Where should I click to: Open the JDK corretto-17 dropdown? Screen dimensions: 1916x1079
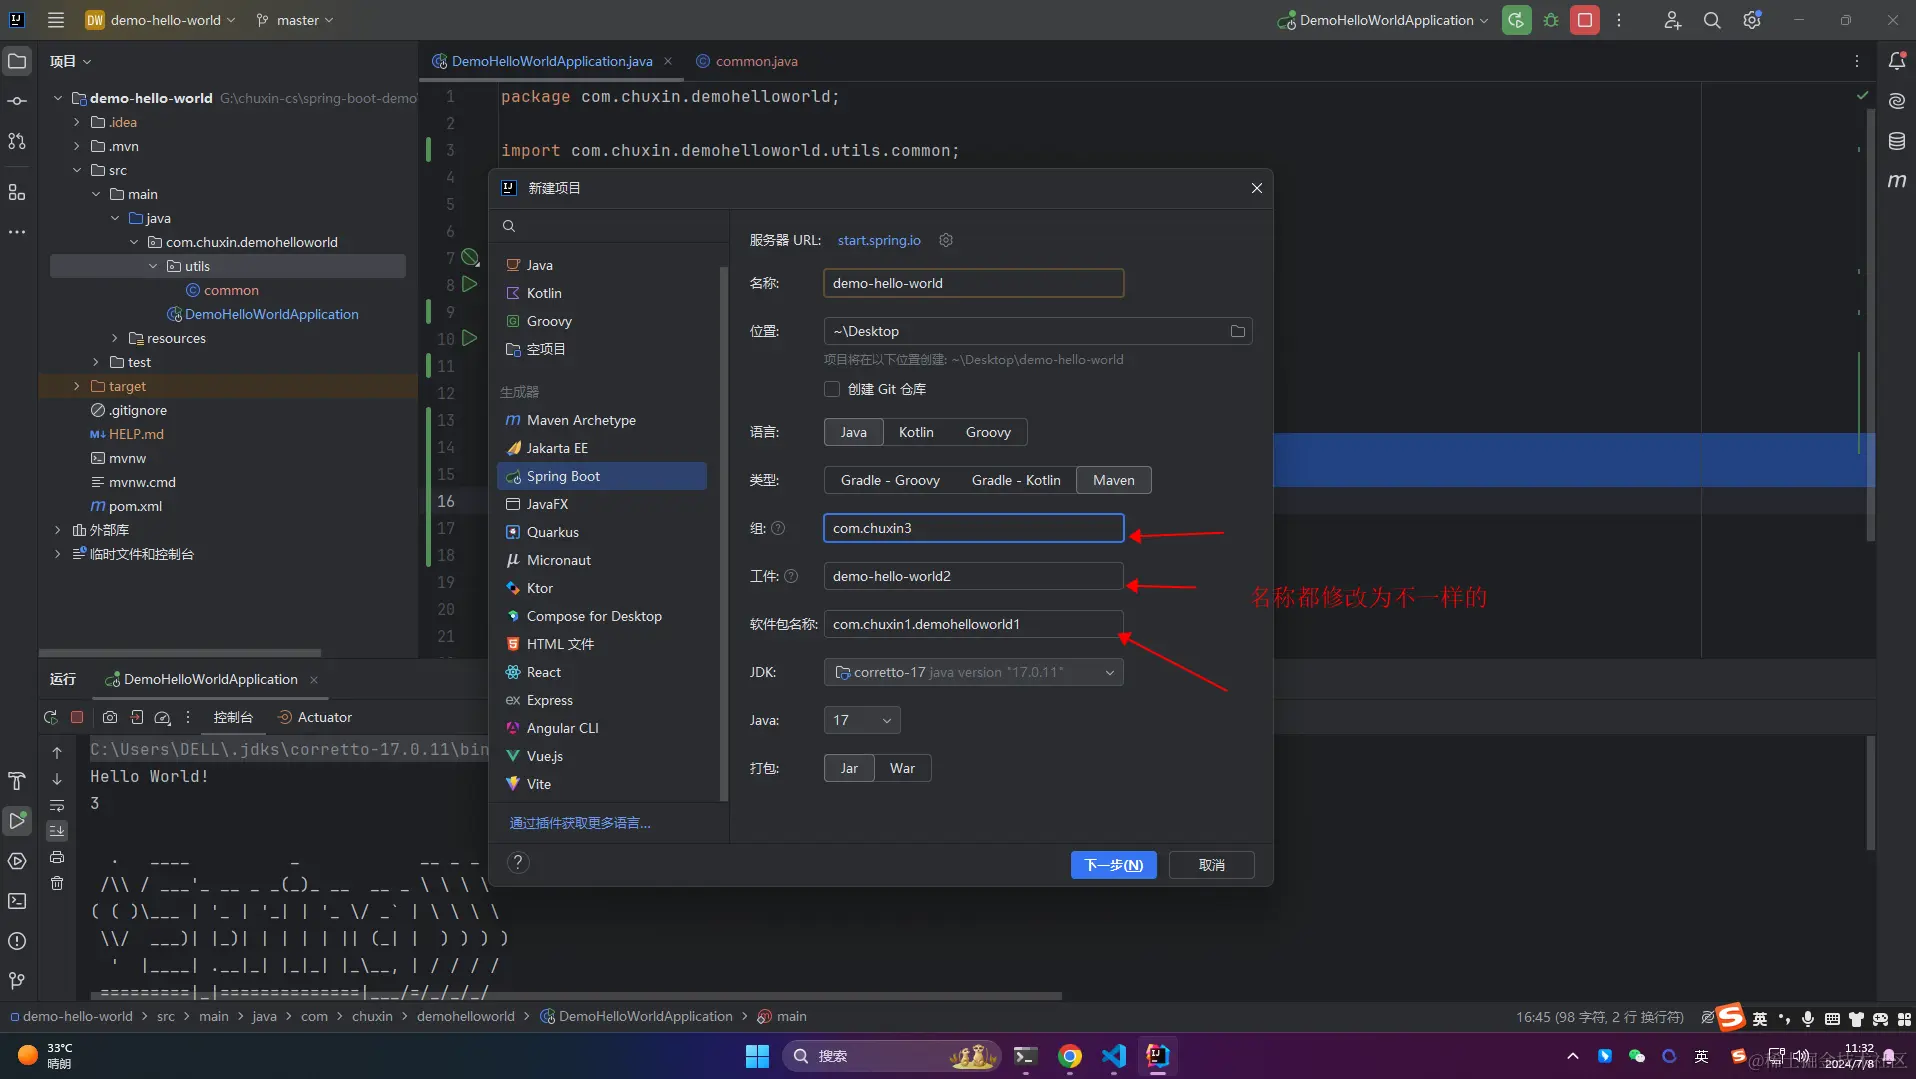(x=974, y=672)
